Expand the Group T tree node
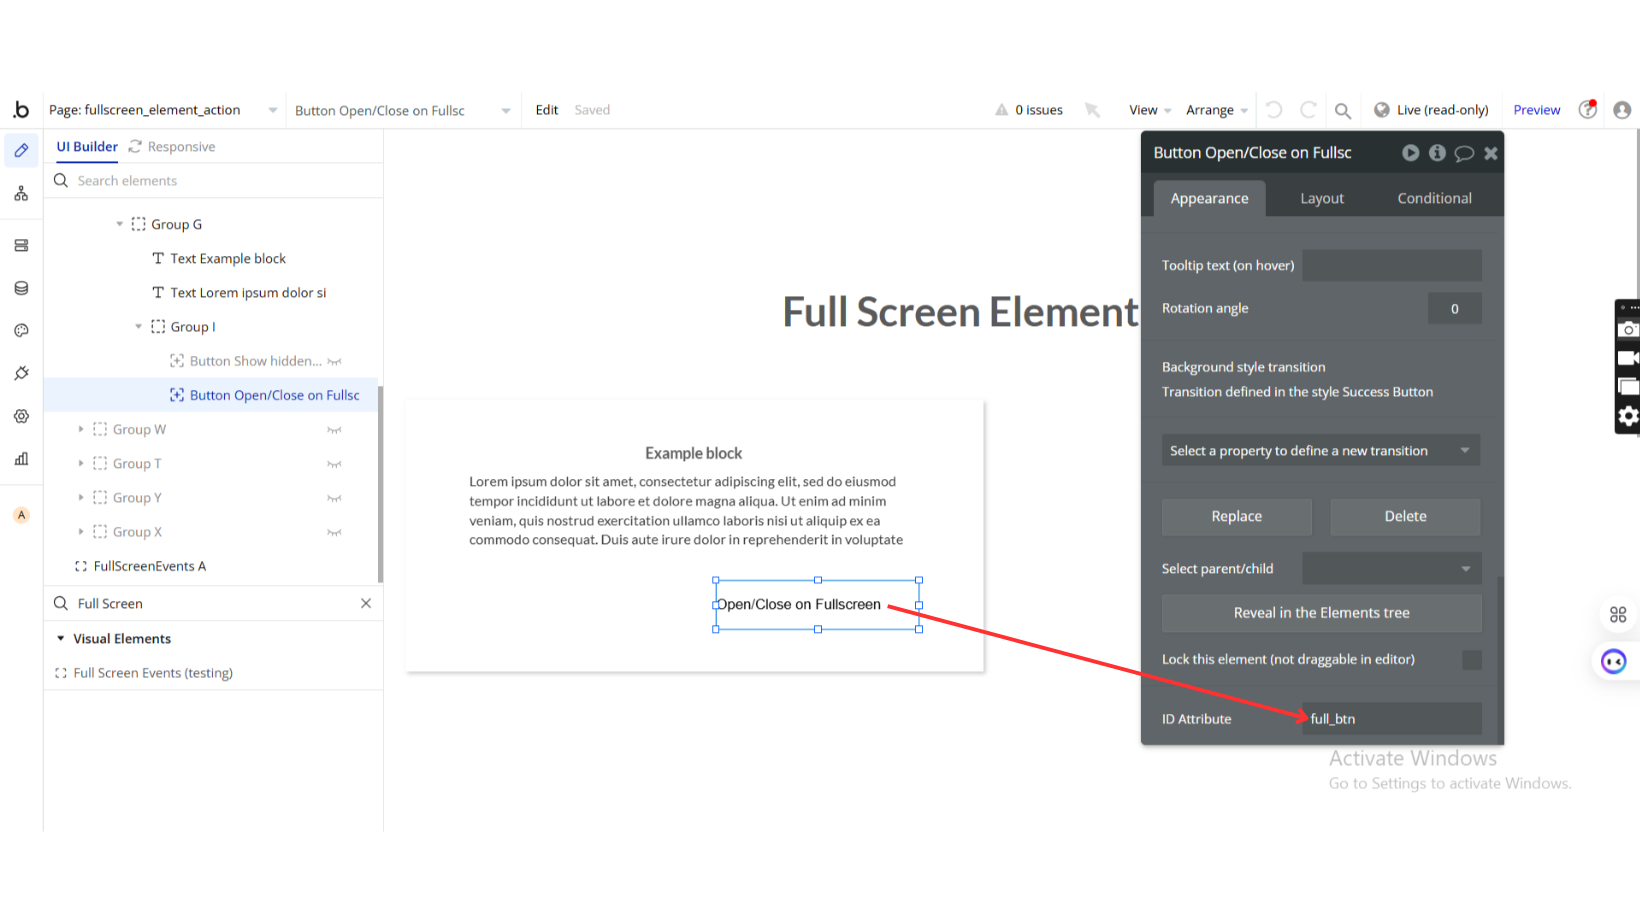Screen dimensions: 1640x924 [x=81, y=463]
